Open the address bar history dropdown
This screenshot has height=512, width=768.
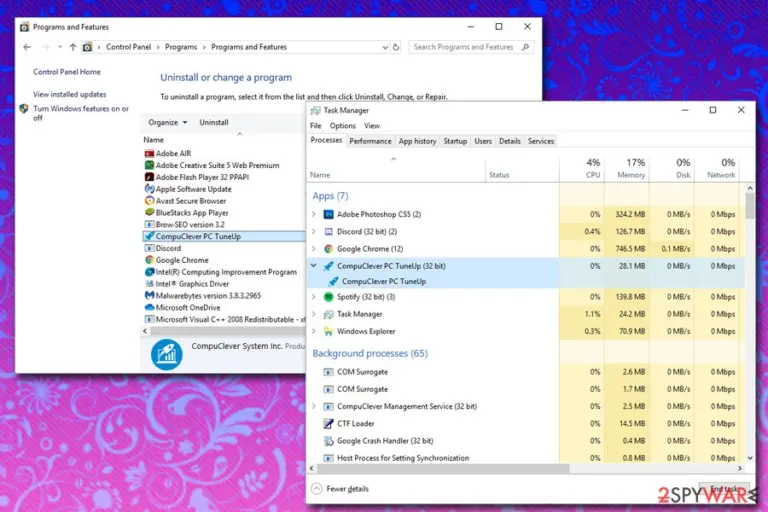click(x=385, y=47)
